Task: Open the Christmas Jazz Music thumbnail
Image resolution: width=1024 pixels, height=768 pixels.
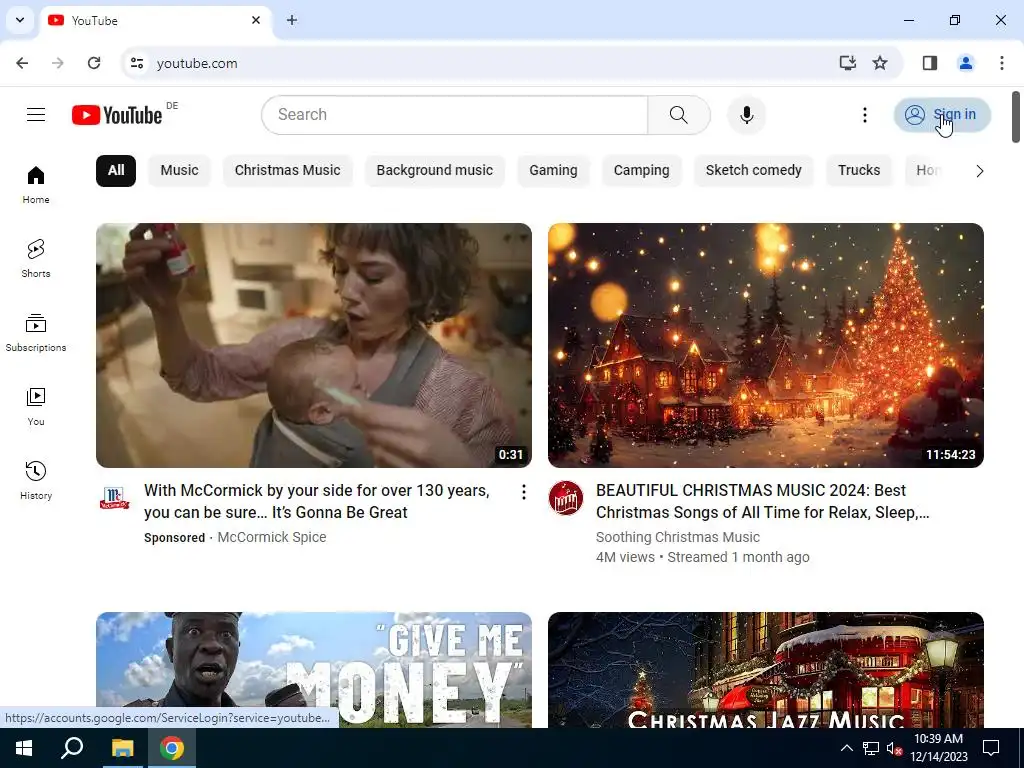Action: [x=765, y=669]
